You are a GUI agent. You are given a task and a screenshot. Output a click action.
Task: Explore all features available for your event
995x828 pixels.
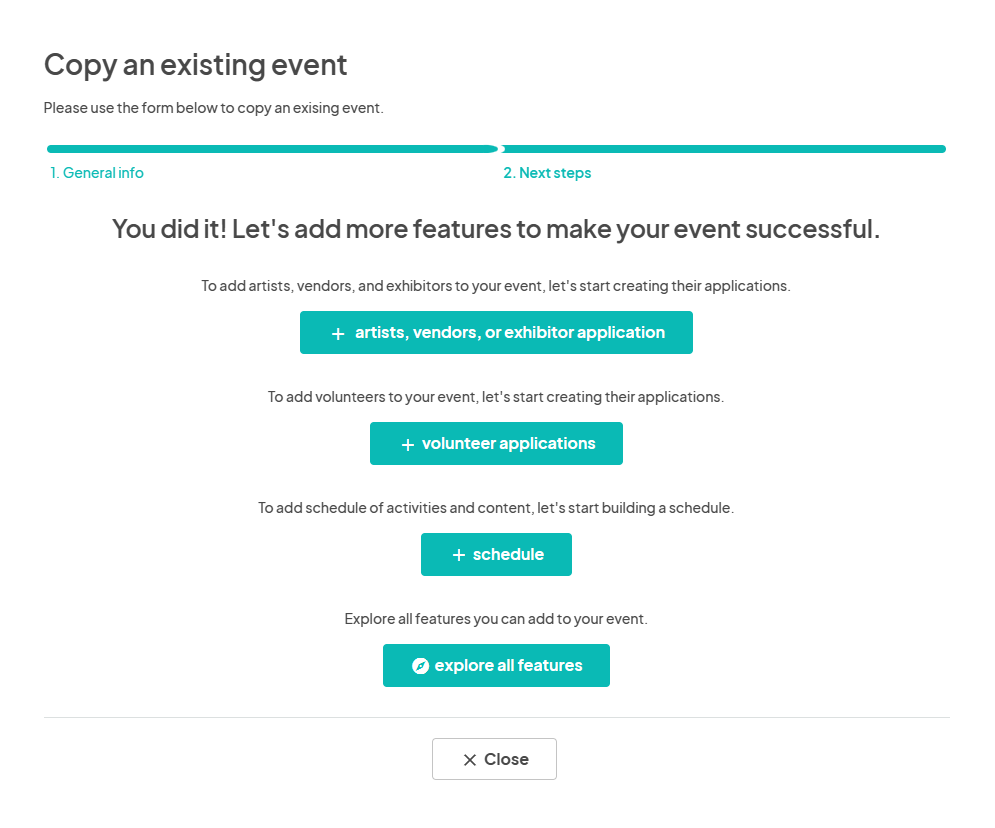[496, 665]
